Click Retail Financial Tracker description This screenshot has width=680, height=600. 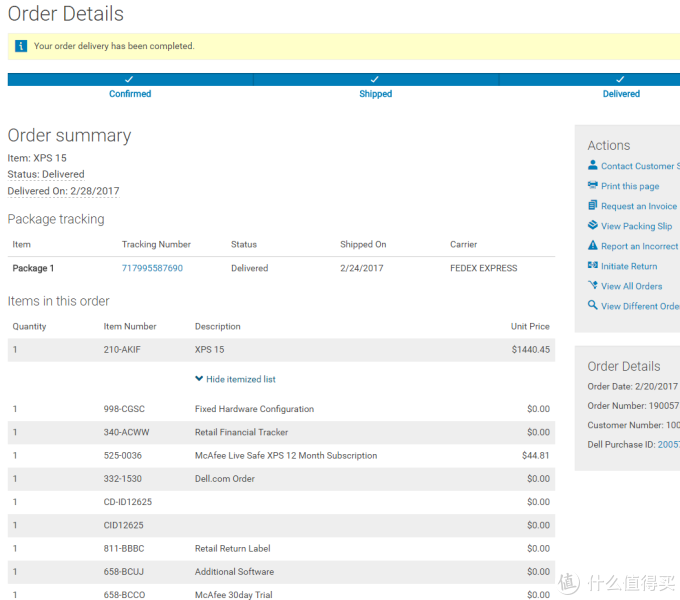241,432
